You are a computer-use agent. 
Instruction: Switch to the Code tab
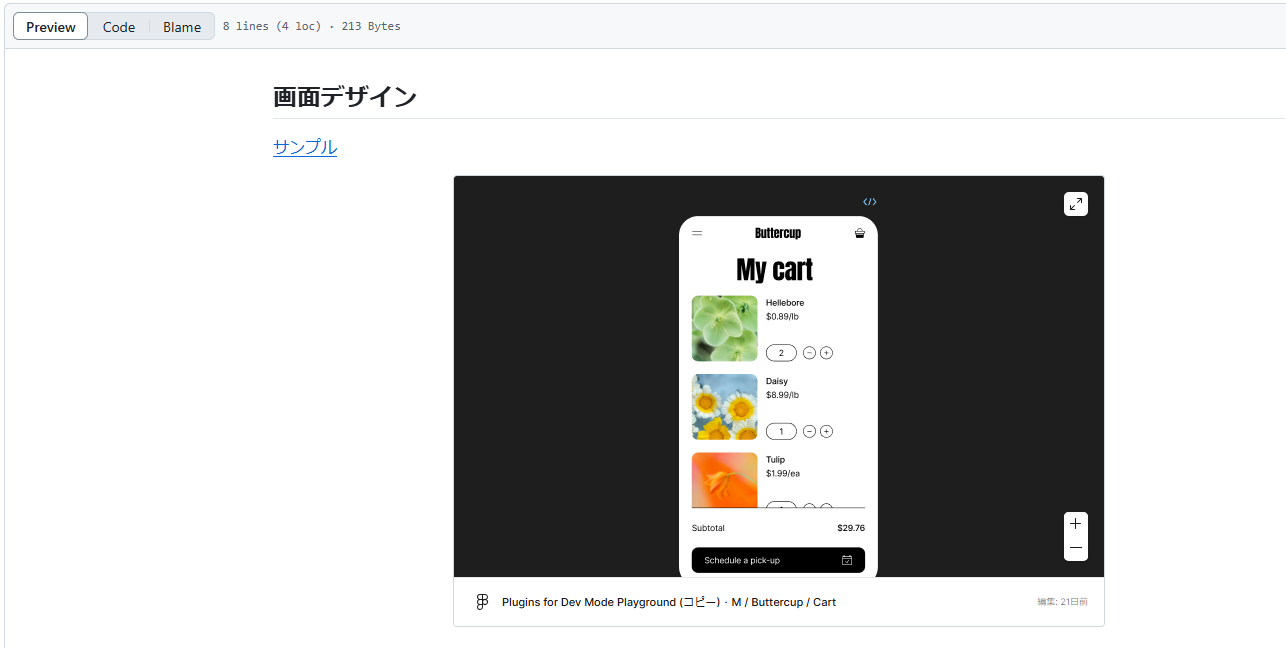pyautogui.click(x=118, y=26)
